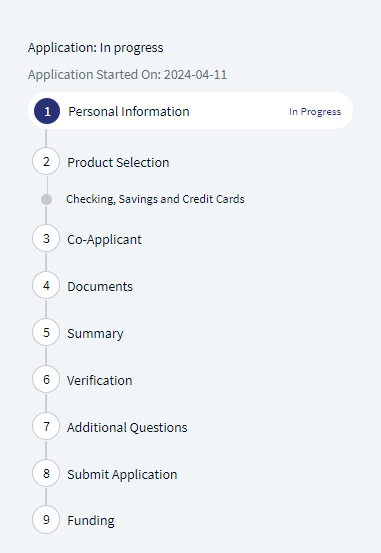Open the Additional Questions step
The height and width of the screenshot is (553, 381).
click(127, 427)
